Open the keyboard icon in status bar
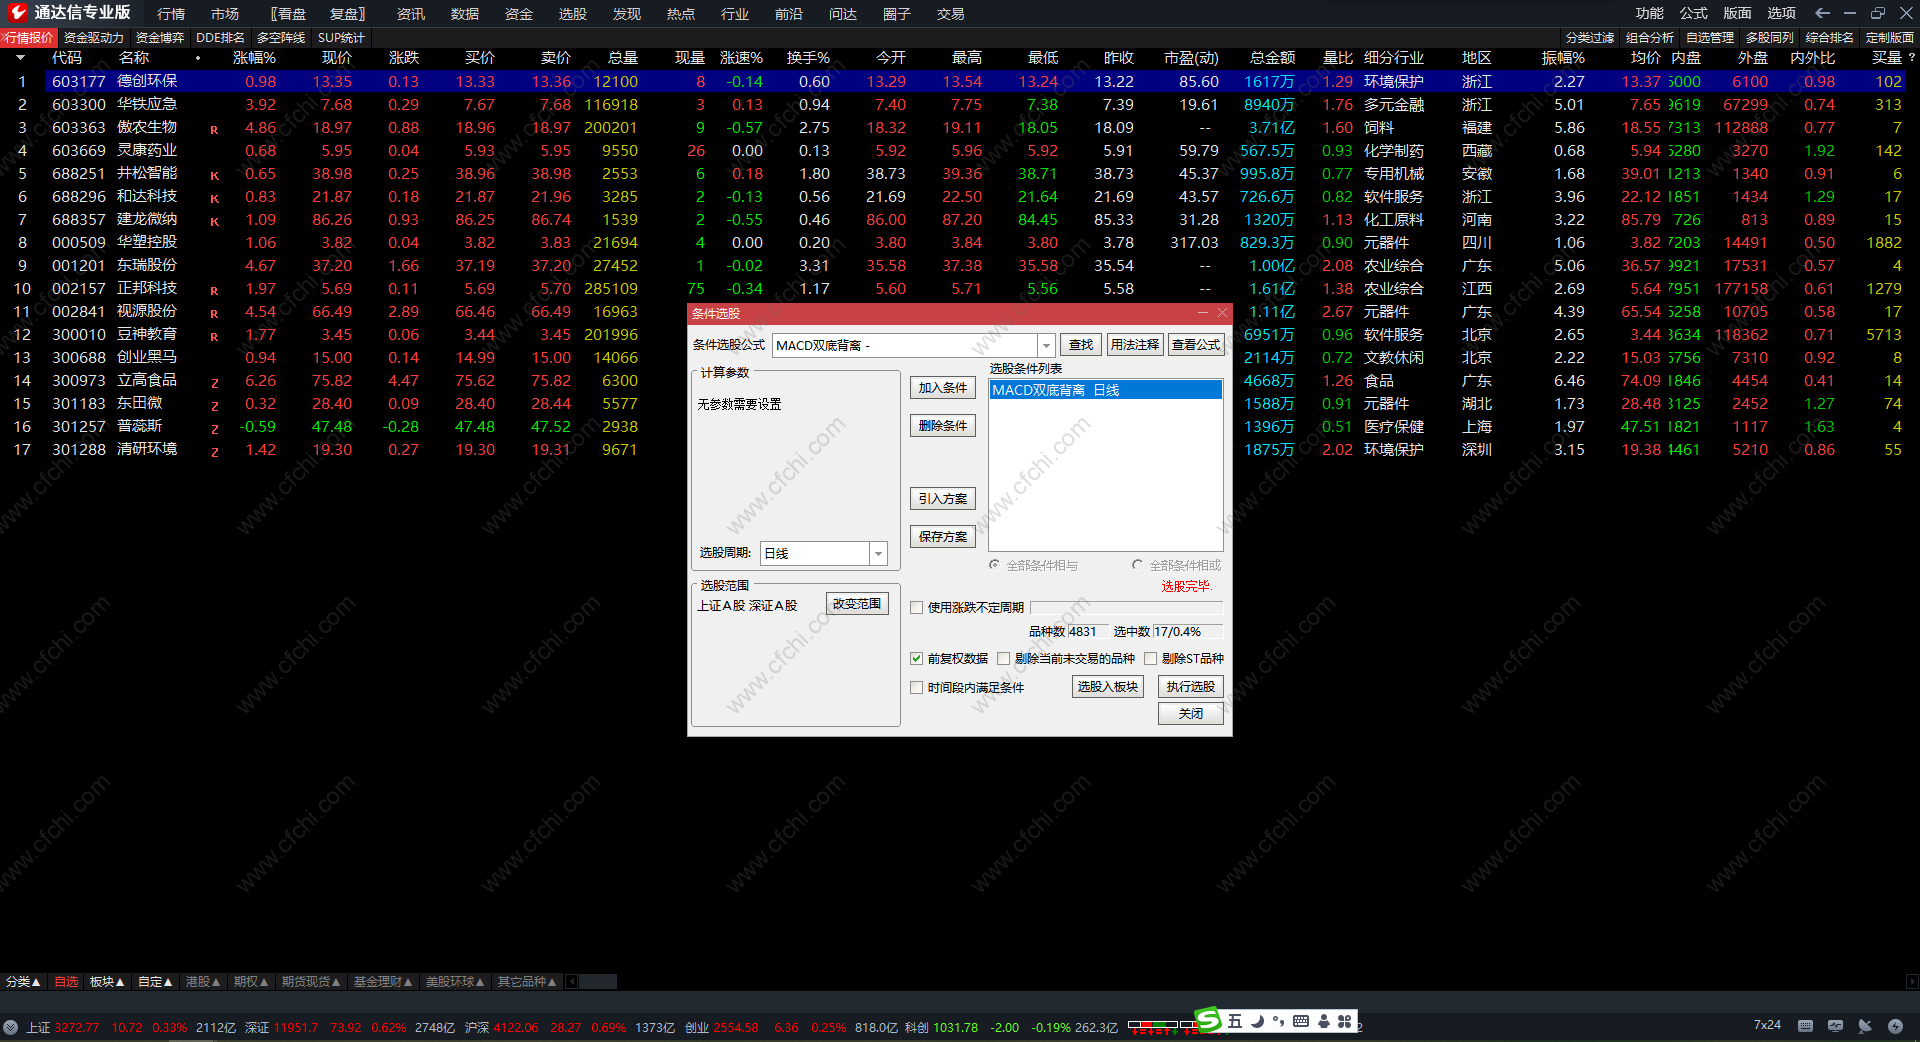 pyautogui.click(x=1805, y=1026)
